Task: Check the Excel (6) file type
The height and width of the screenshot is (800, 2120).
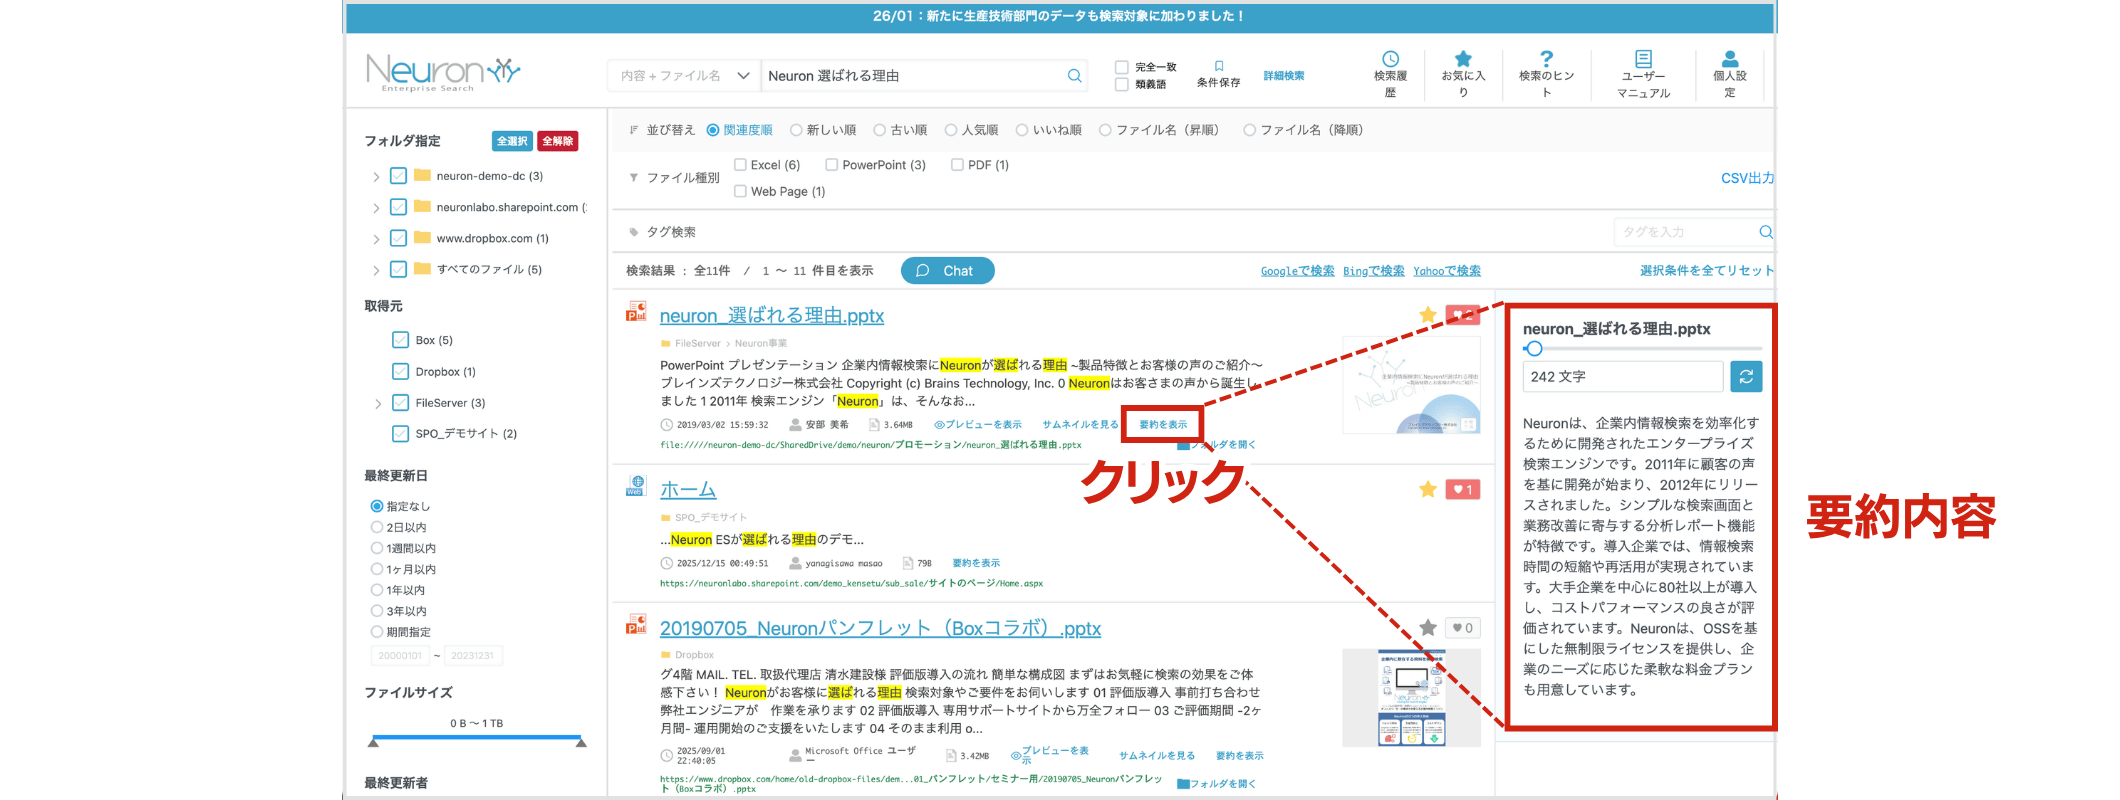Action: pyautogui.click(x=741, y=165)
